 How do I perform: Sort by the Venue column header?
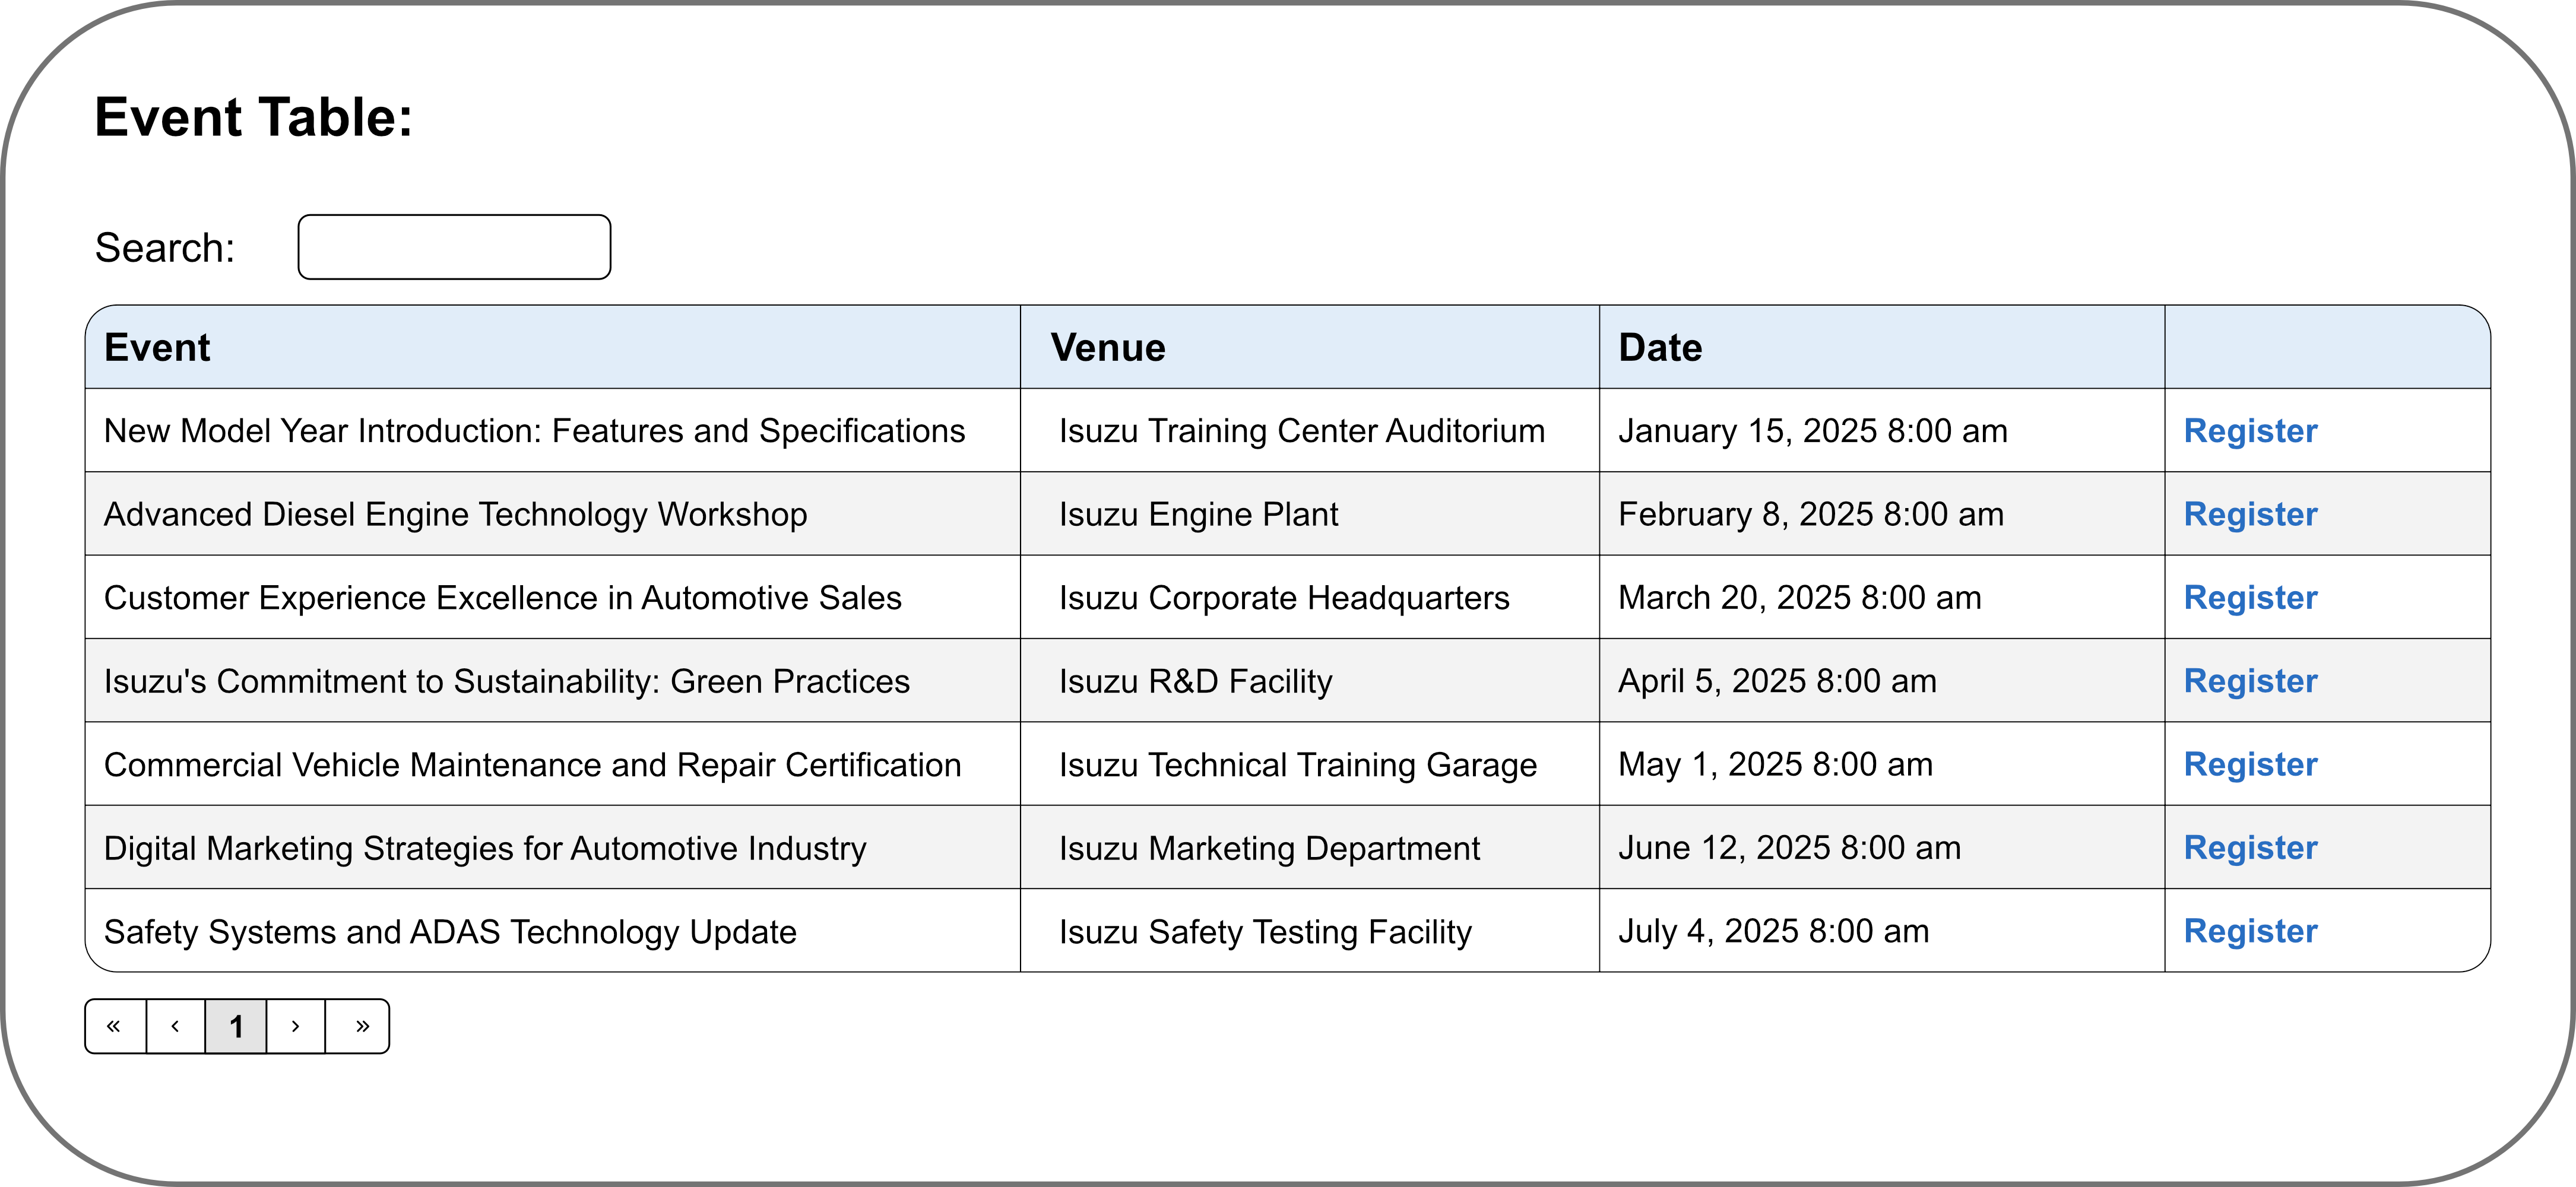pos(1108,348)
